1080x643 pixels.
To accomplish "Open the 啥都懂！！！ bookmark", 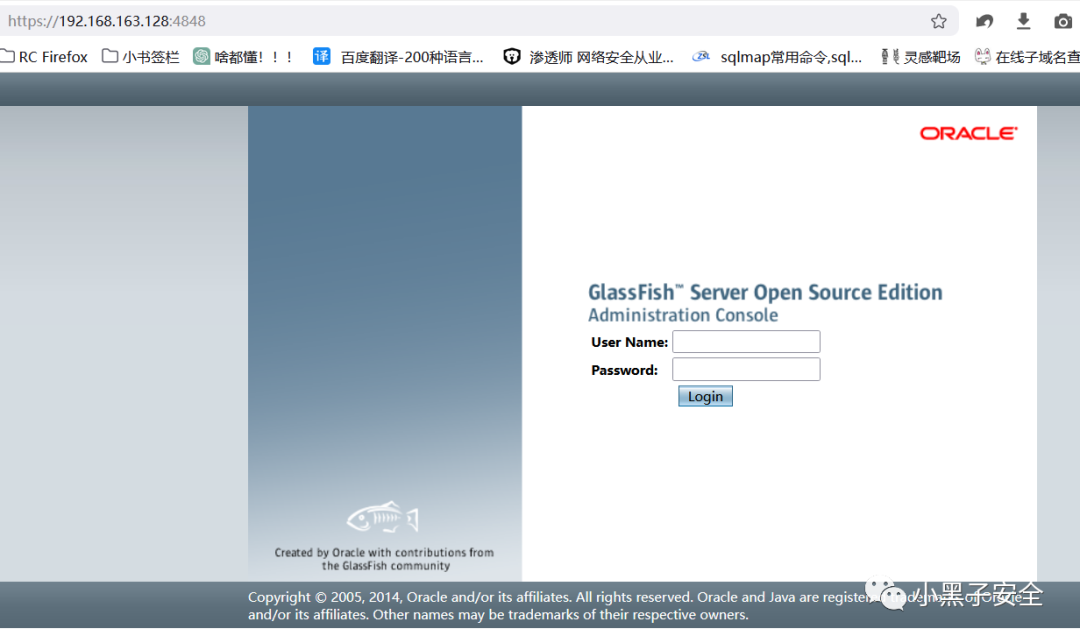I will tap(243, 56).
